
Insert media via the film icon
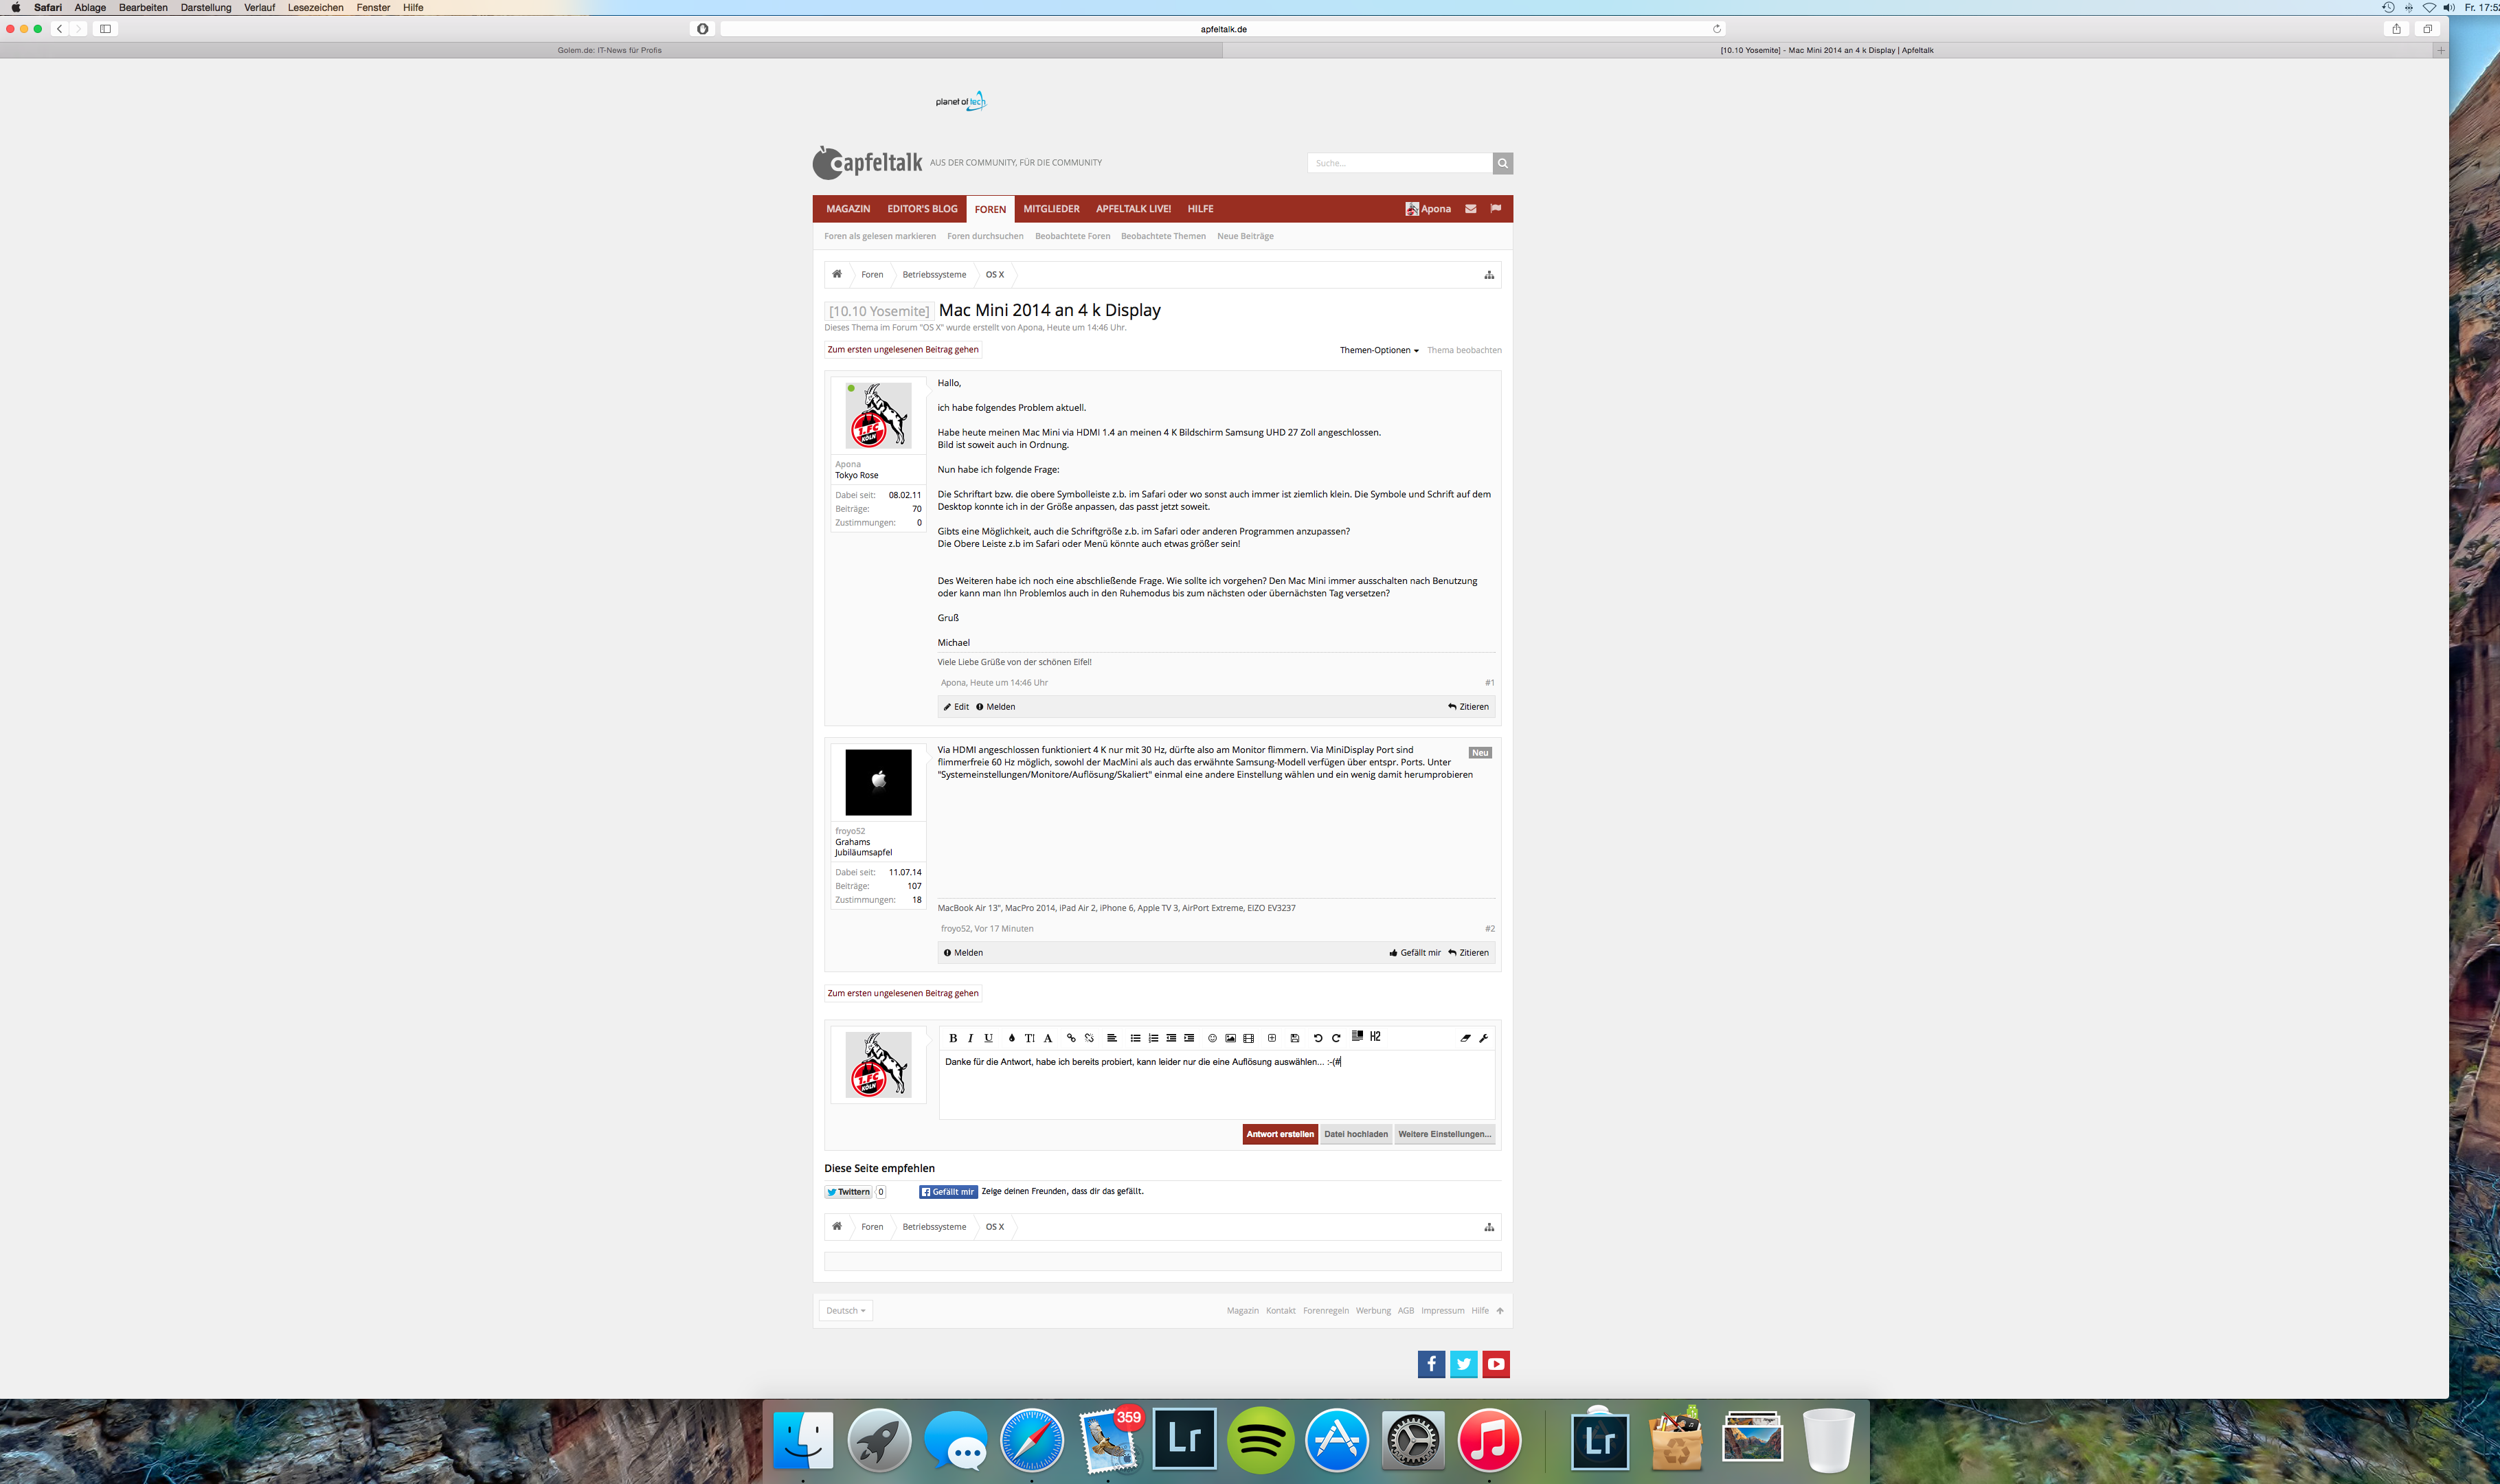click(1248, 1038)
